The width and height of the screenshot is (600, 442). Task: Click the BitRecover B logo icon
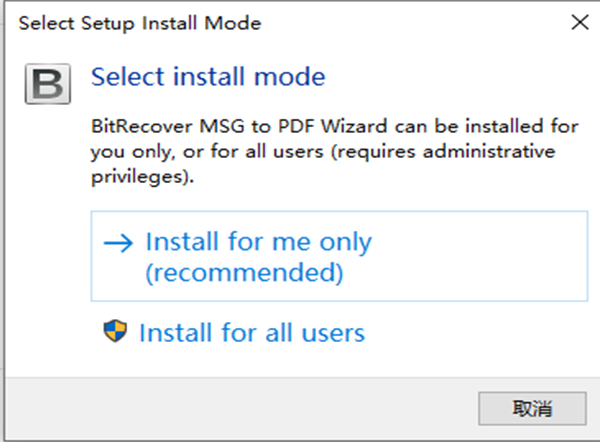click(x=48, y=84)
